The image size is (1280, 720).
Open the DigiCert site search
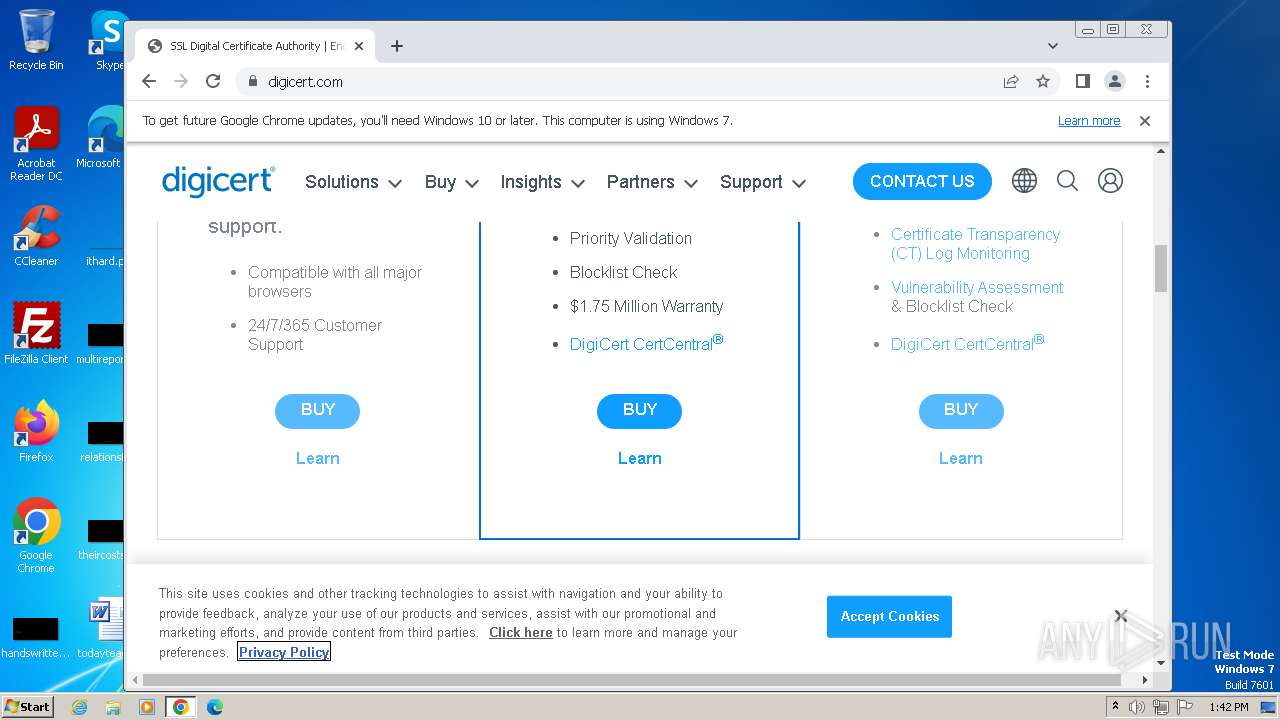coord(1067,181)
